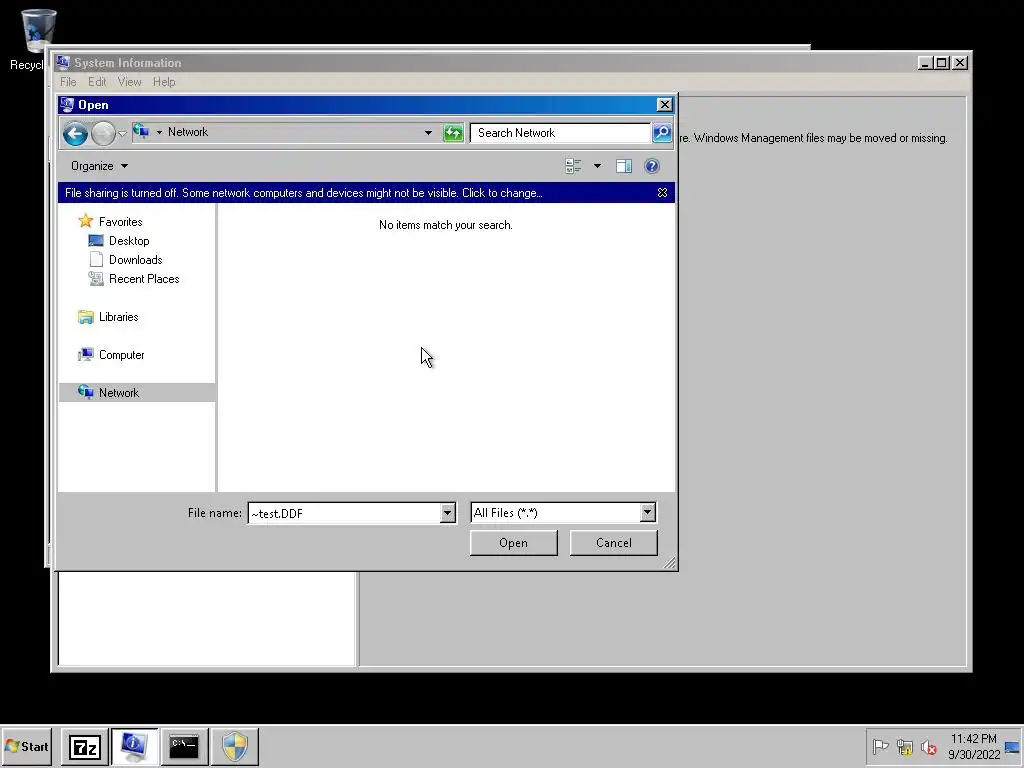Click the Computer icon in sidebar
The height and width of the screenshot is (768, 1024).
pos(86,355)
